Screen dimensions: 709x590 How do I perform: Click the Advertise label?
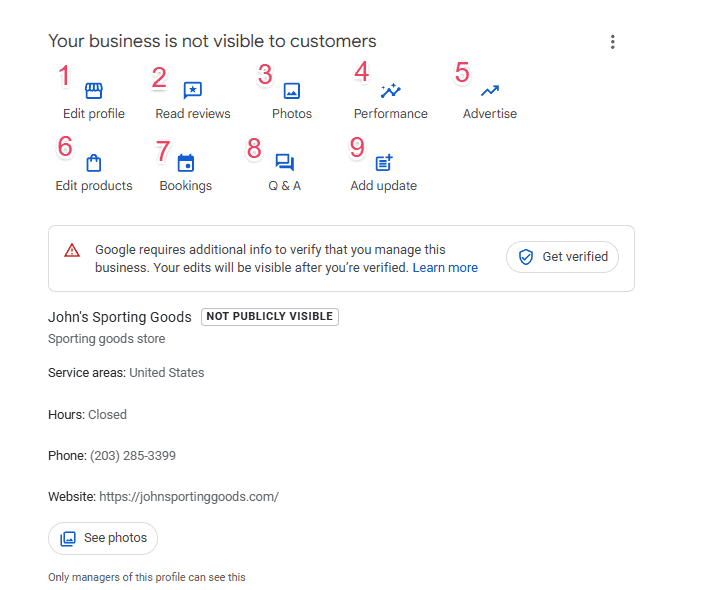tap(490, 113)
